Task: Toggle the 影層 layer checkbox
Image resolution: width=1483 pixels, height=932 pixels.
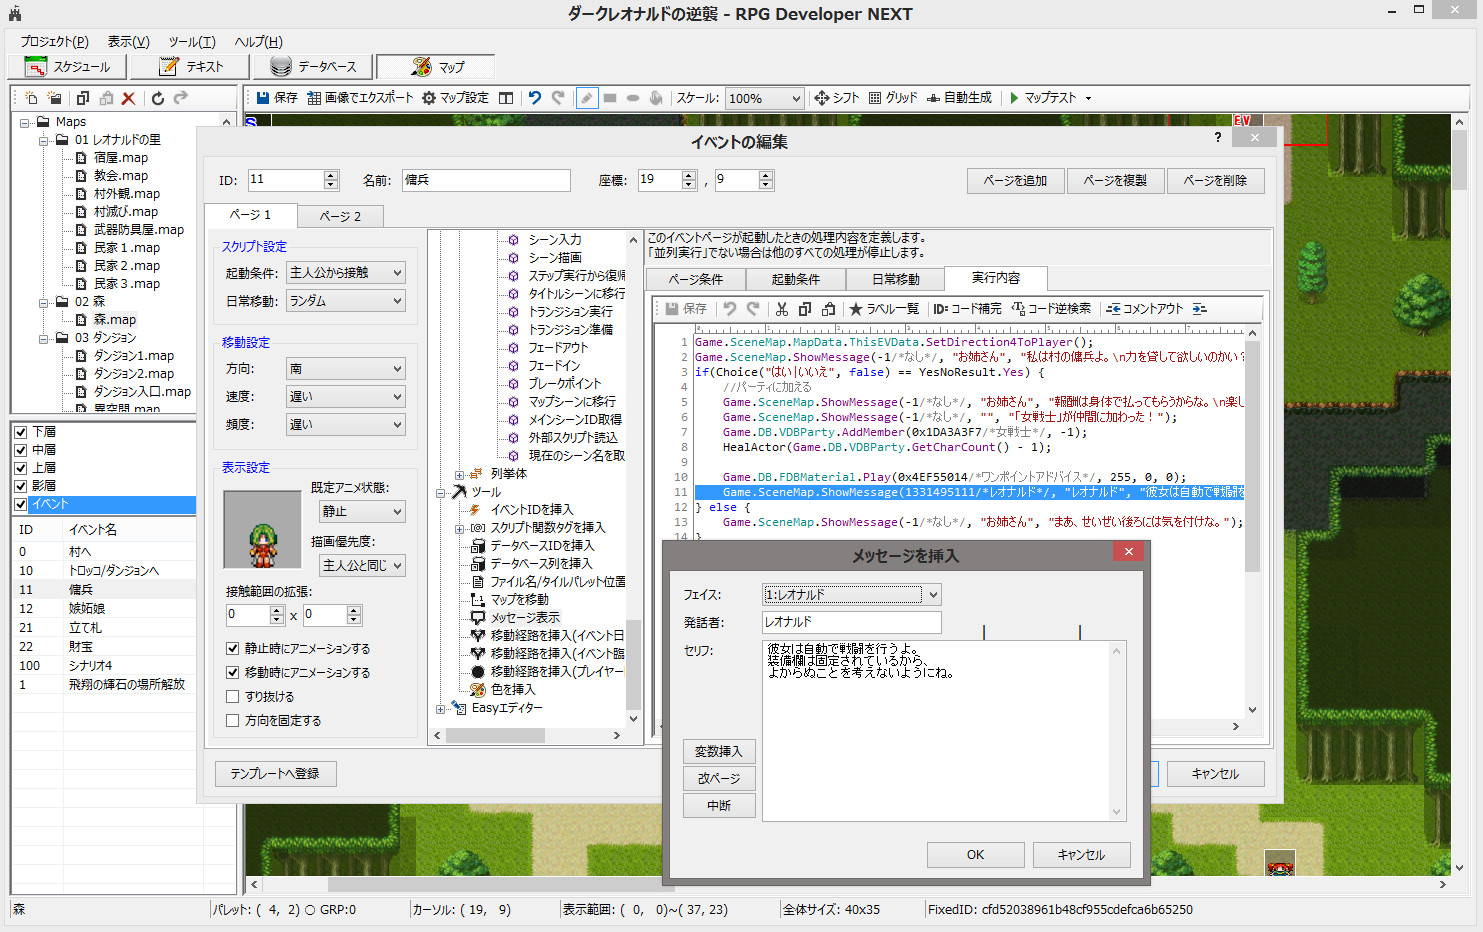Action: pos(20,486)
